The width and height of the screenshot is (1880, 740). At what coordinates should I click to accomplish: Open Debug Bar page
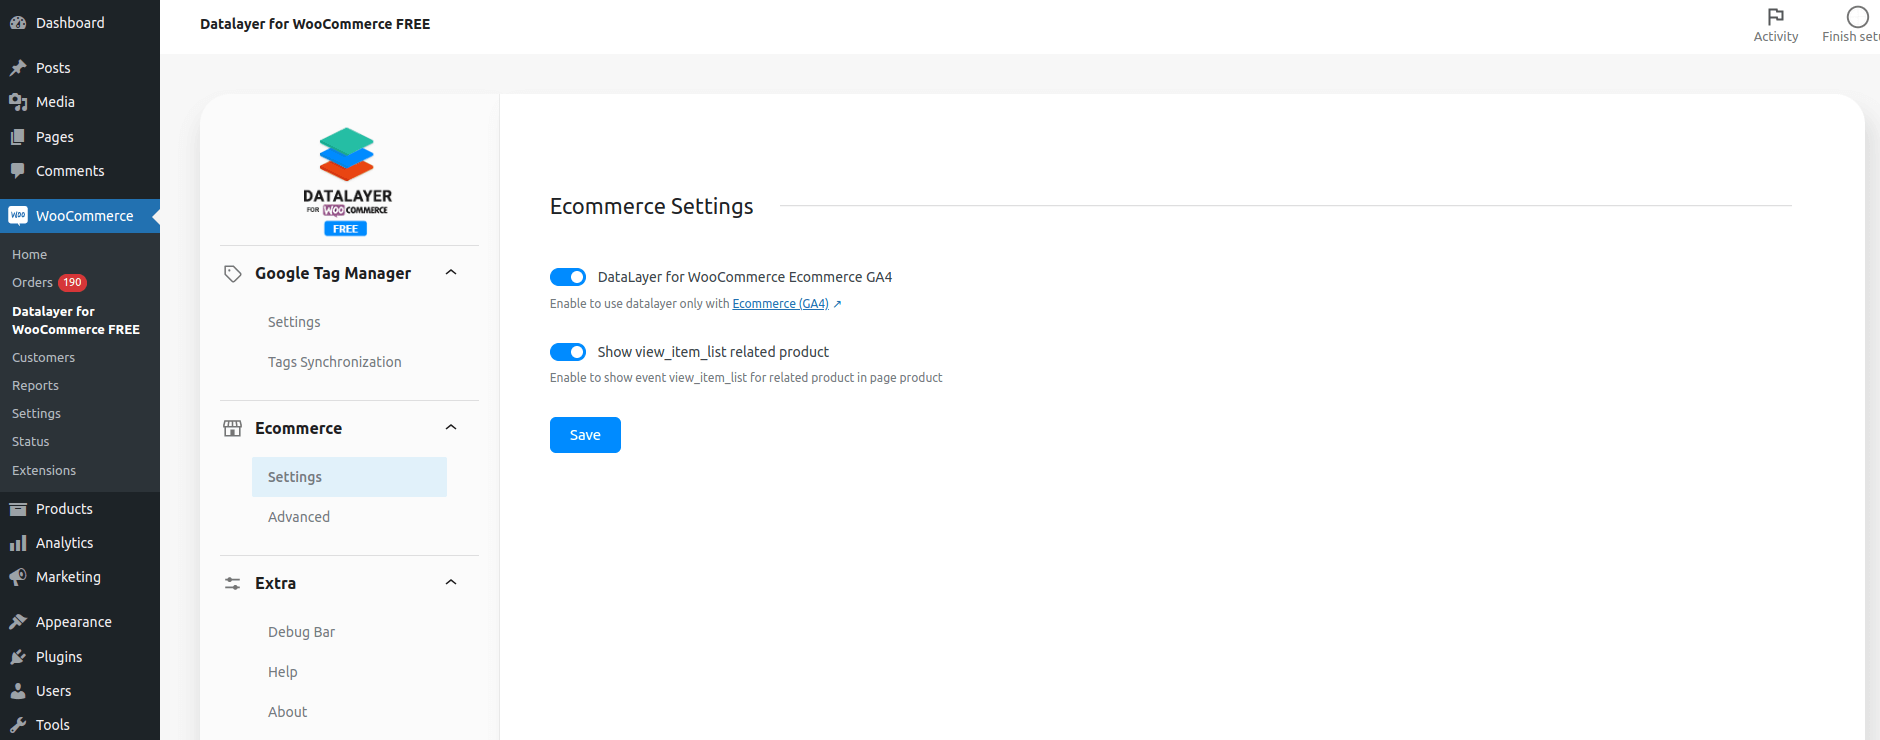[301, 632]
